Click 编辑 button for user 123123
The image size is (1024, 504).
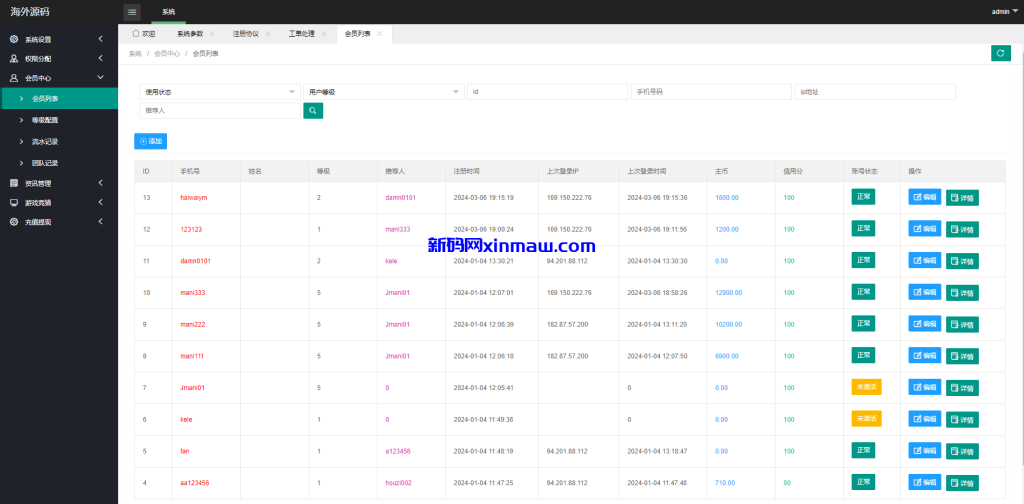924,229
